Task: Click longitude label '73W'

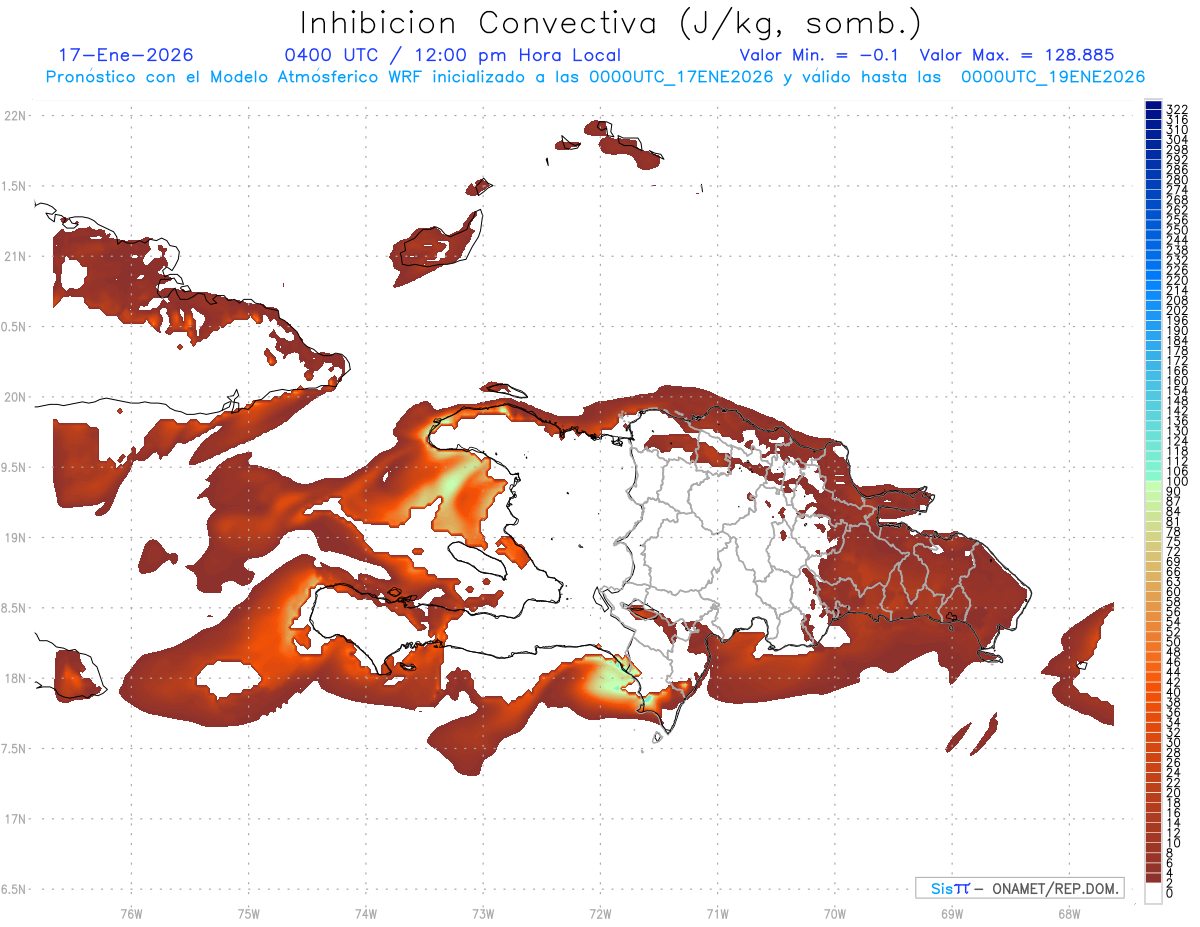Action: (x=483, y=912)
